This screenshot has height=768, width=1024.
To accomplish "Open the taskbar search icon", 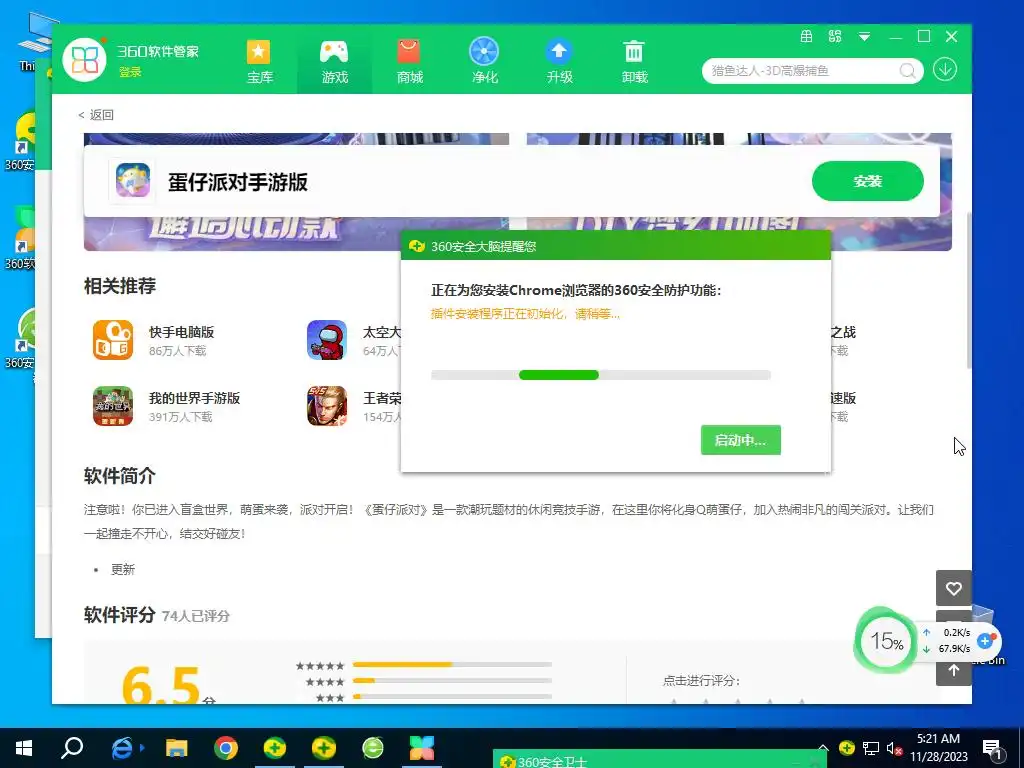I will pos(72,748).
